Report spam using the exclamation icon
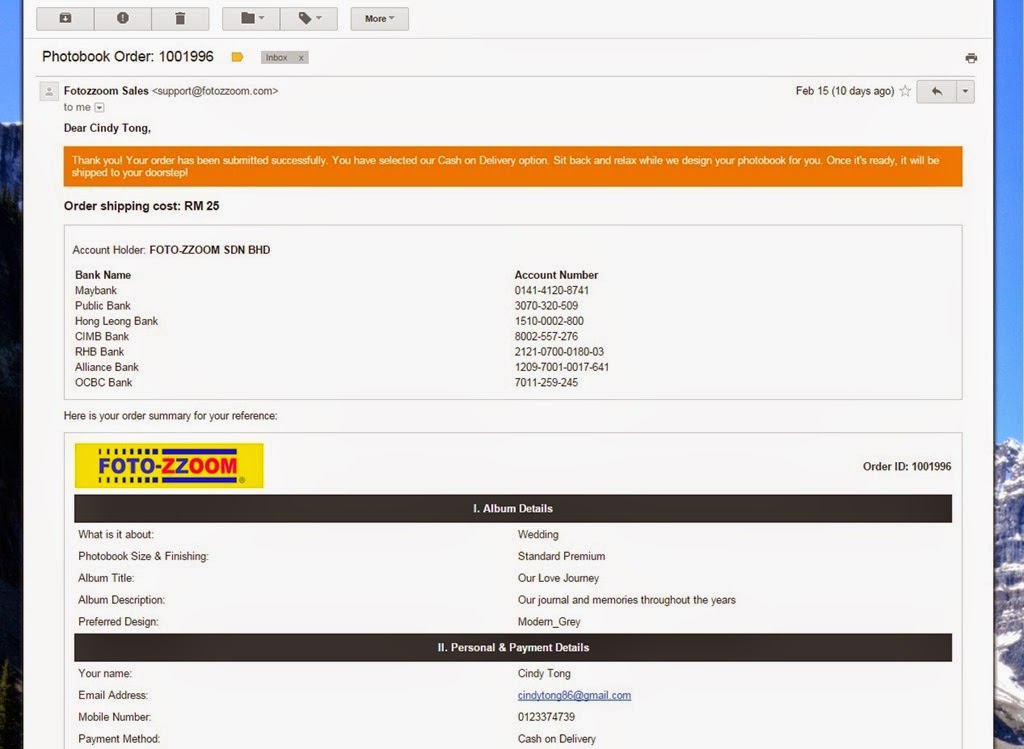 123,18
